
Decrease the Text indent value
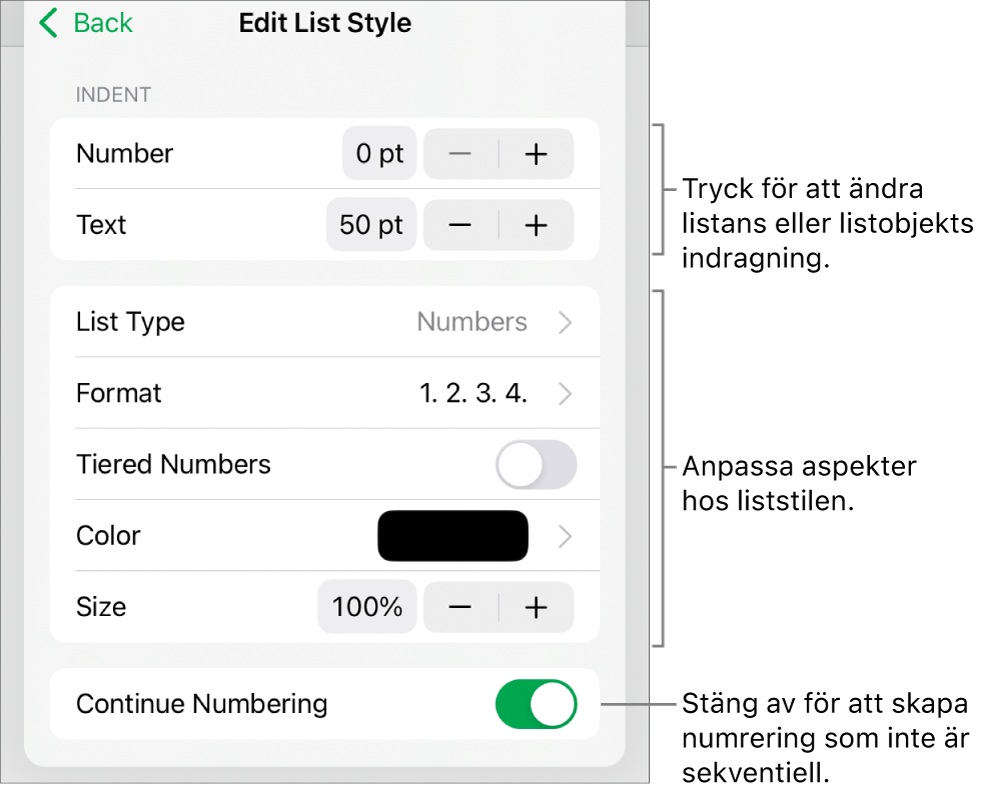[461, 225]
